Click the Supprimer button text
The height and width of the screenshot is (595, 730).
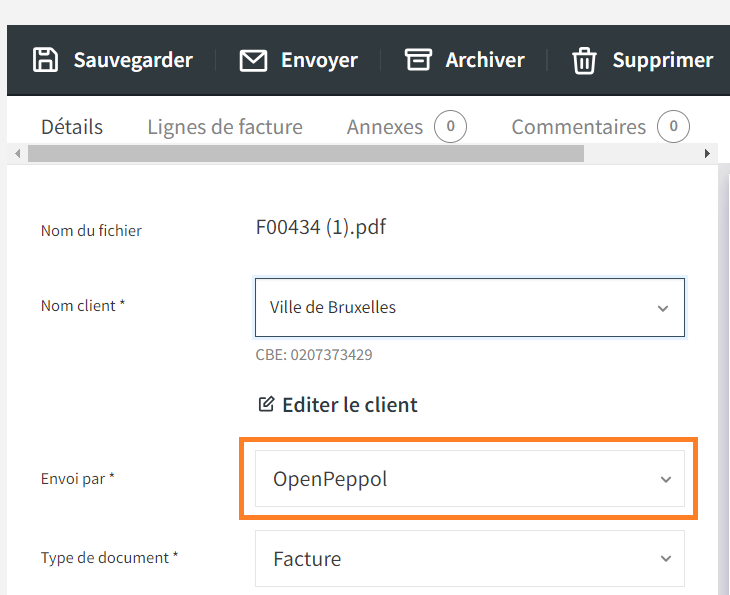[x=662, y=60]
